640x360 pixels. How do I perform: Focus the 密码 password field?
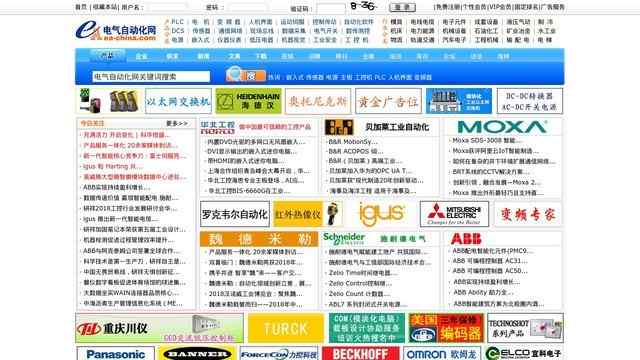tap(247, 7)
